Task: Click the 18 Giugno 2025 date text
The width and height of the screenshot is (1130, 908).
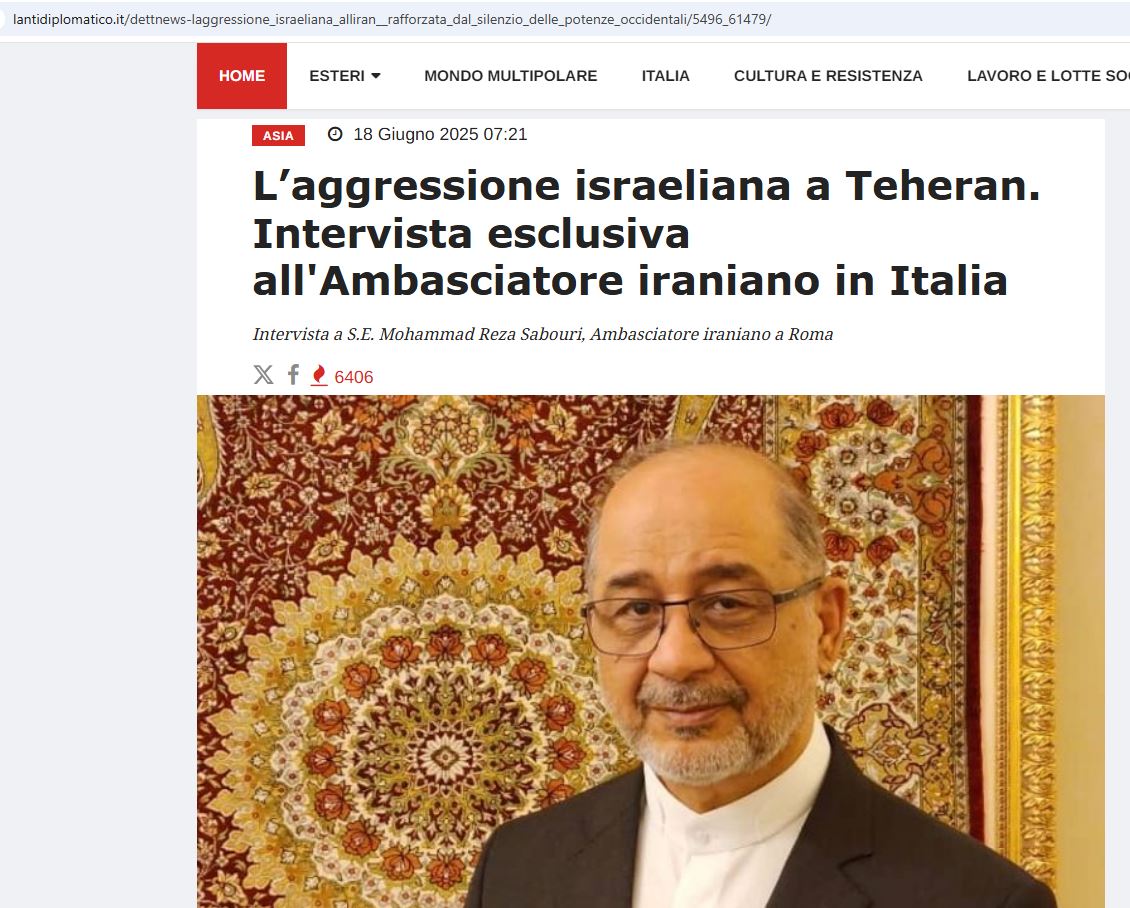Action: pos(416,134)
